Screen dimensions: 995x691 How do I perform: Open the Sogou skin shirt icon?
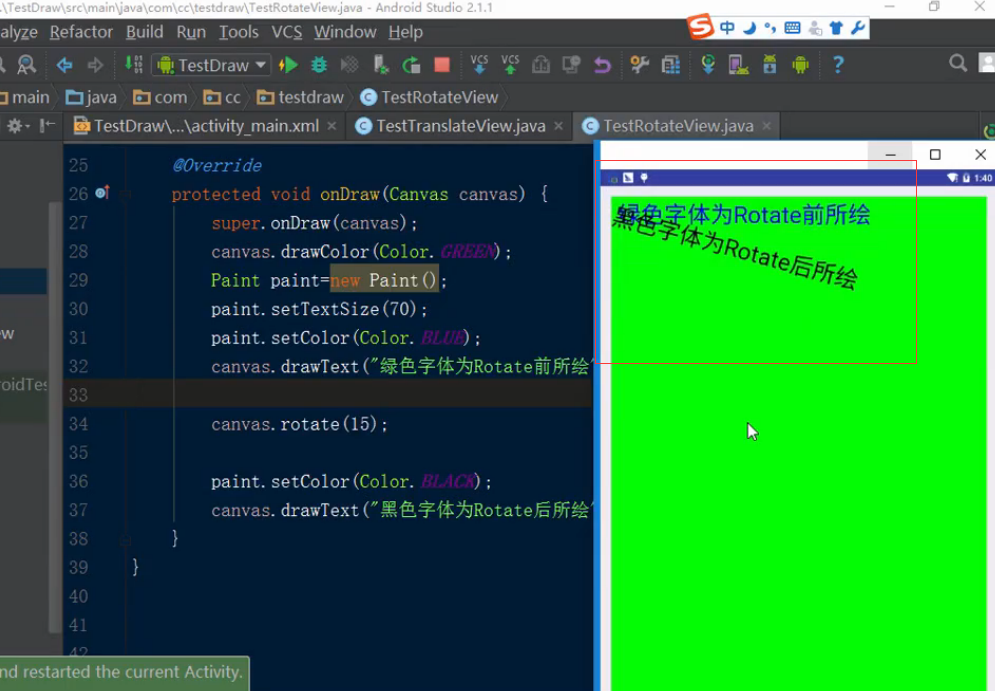click(836, 28)
